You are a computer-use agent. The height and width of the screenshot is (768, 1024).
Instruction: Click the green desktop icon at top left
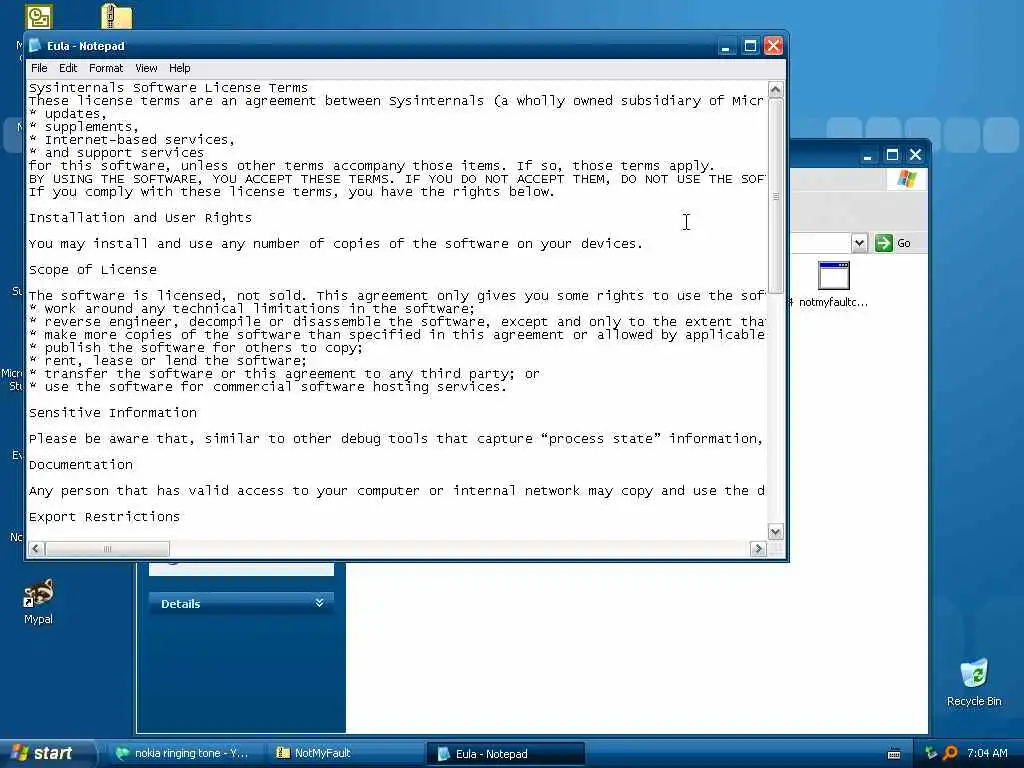tap(39, 17)
